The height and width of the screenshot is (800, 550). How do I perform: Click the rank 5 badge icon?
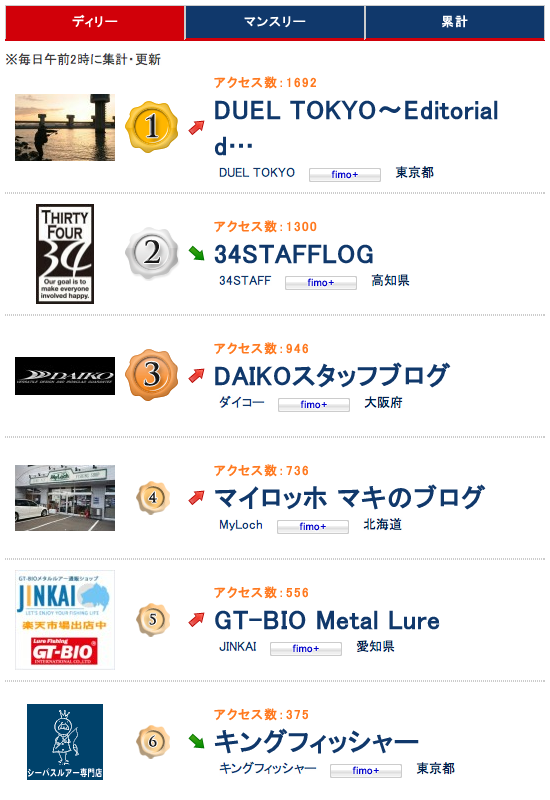[x=153, y=619]
